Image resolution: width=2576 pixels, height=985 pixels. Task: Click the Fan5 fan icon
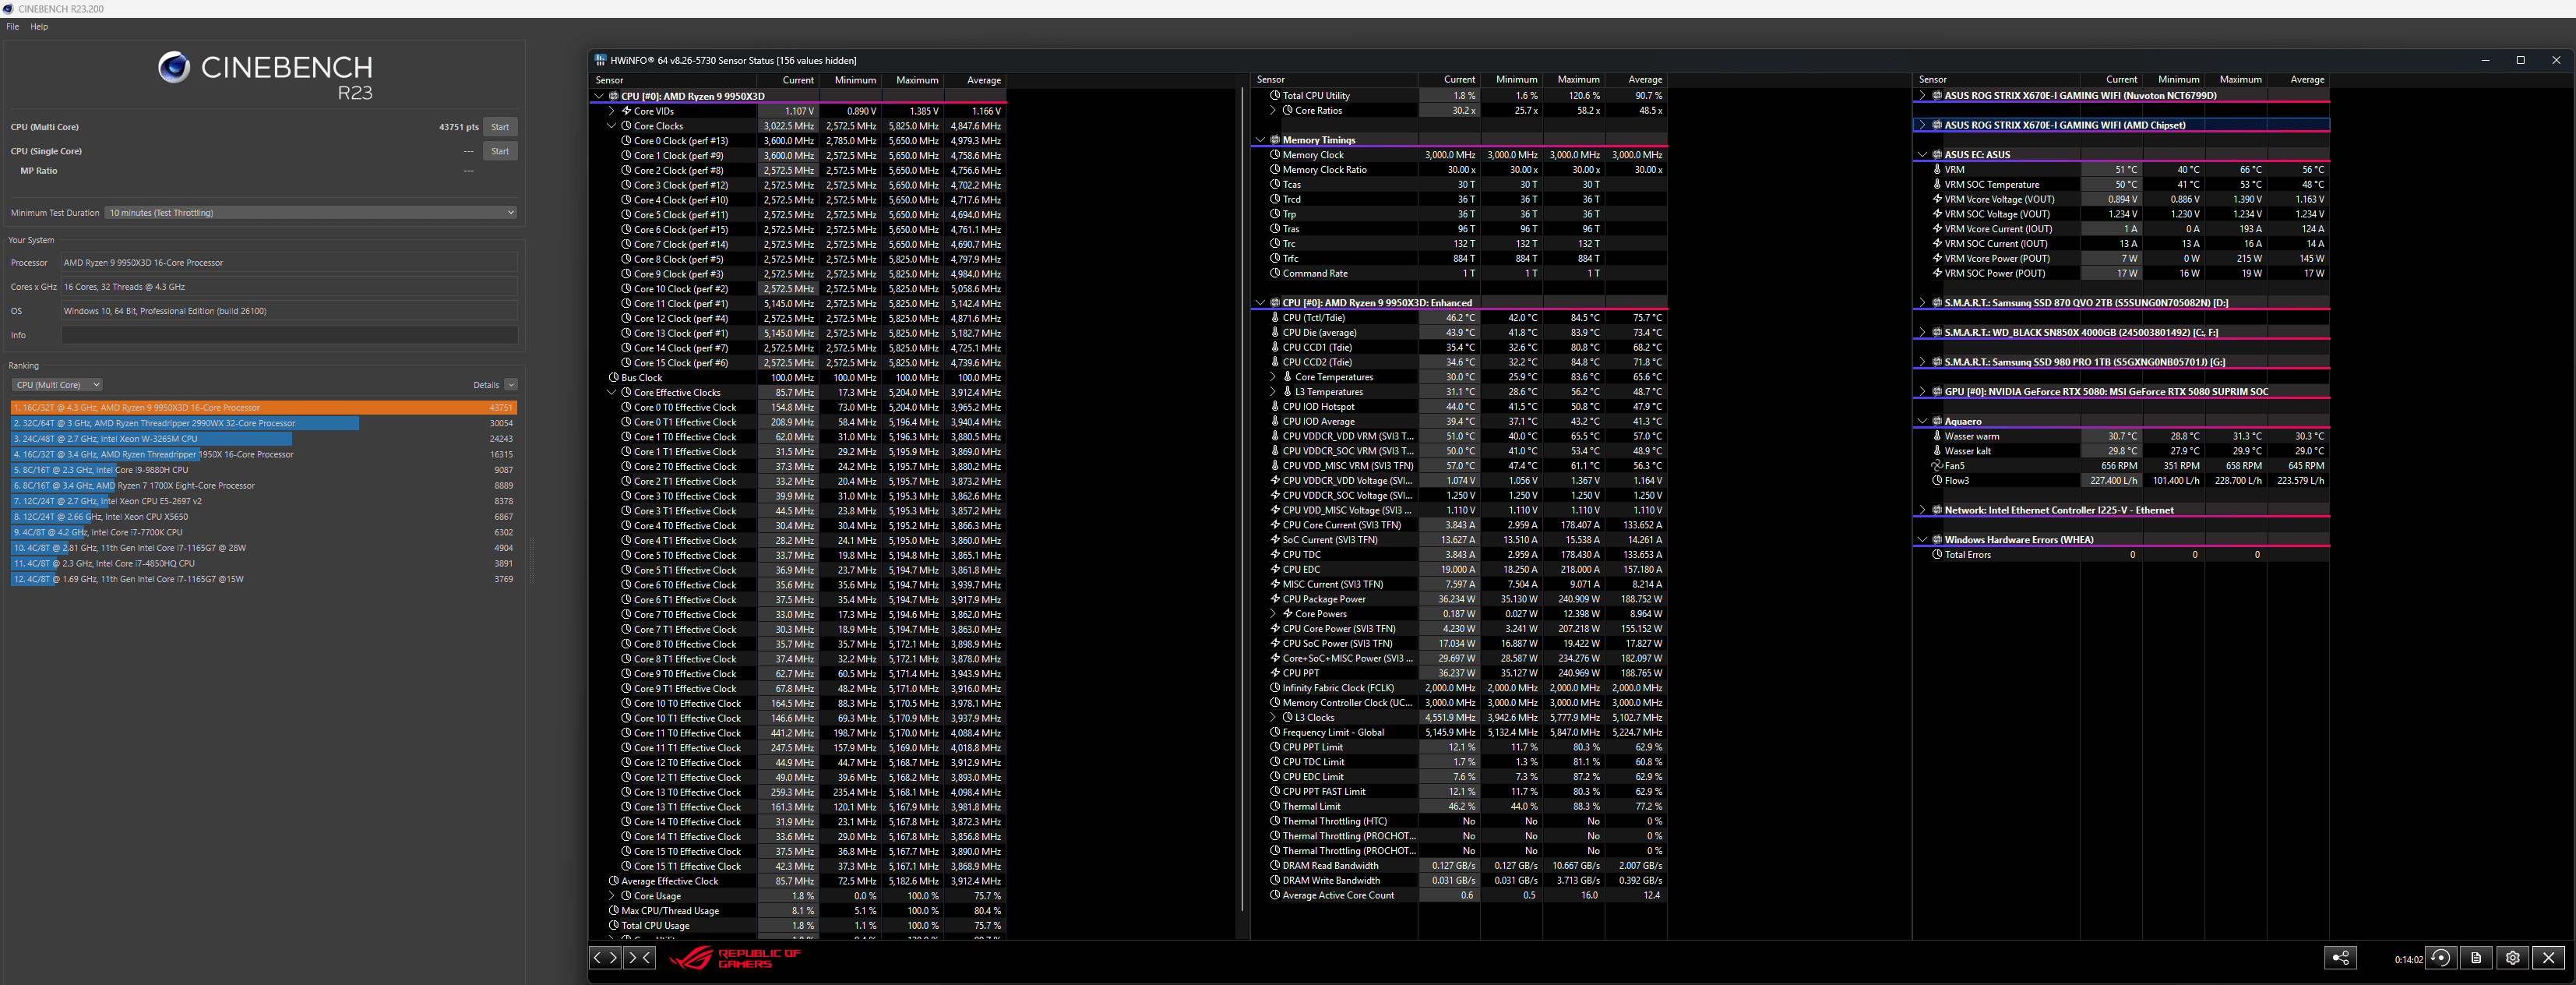1937,465
